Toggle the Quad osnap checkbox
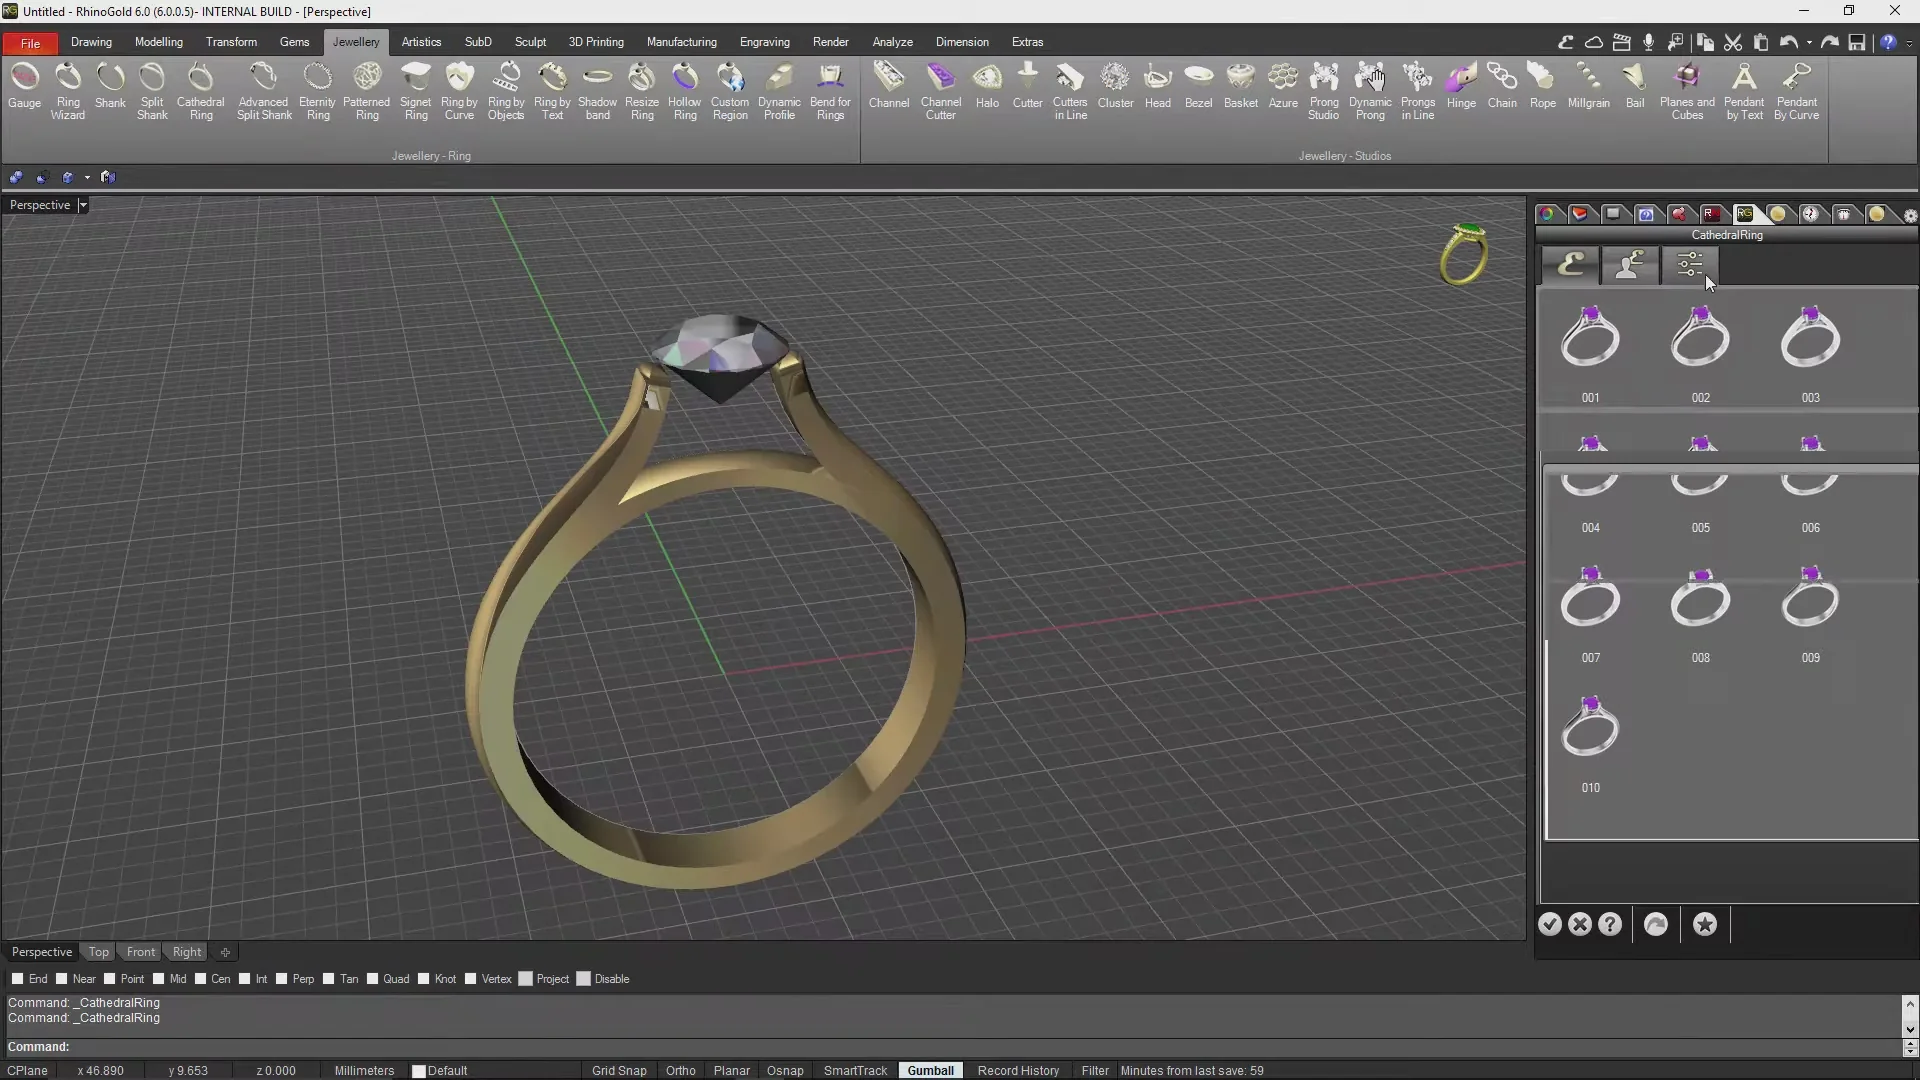This screenshot has width=1920, height=1080. 372,979
